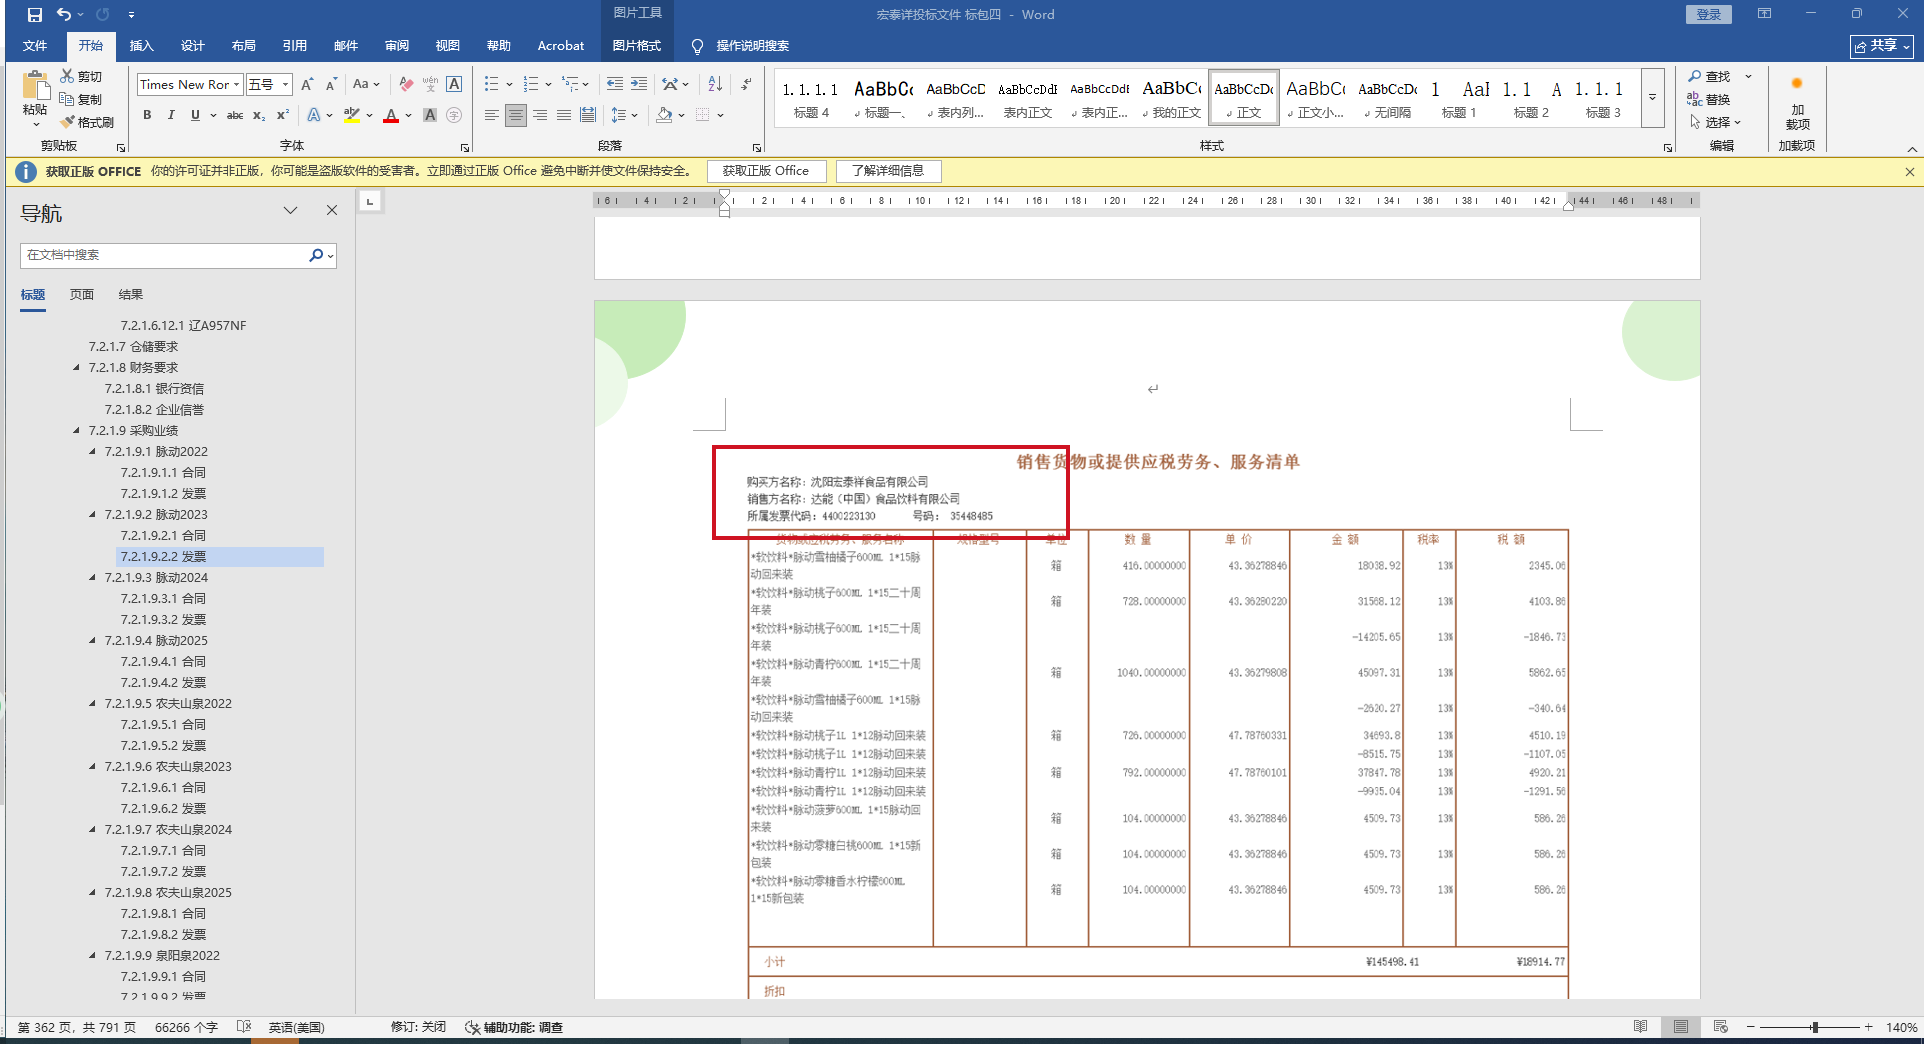Toggle italic formatting
This screenshot has width=1924, height=1044.
(171, 116)
